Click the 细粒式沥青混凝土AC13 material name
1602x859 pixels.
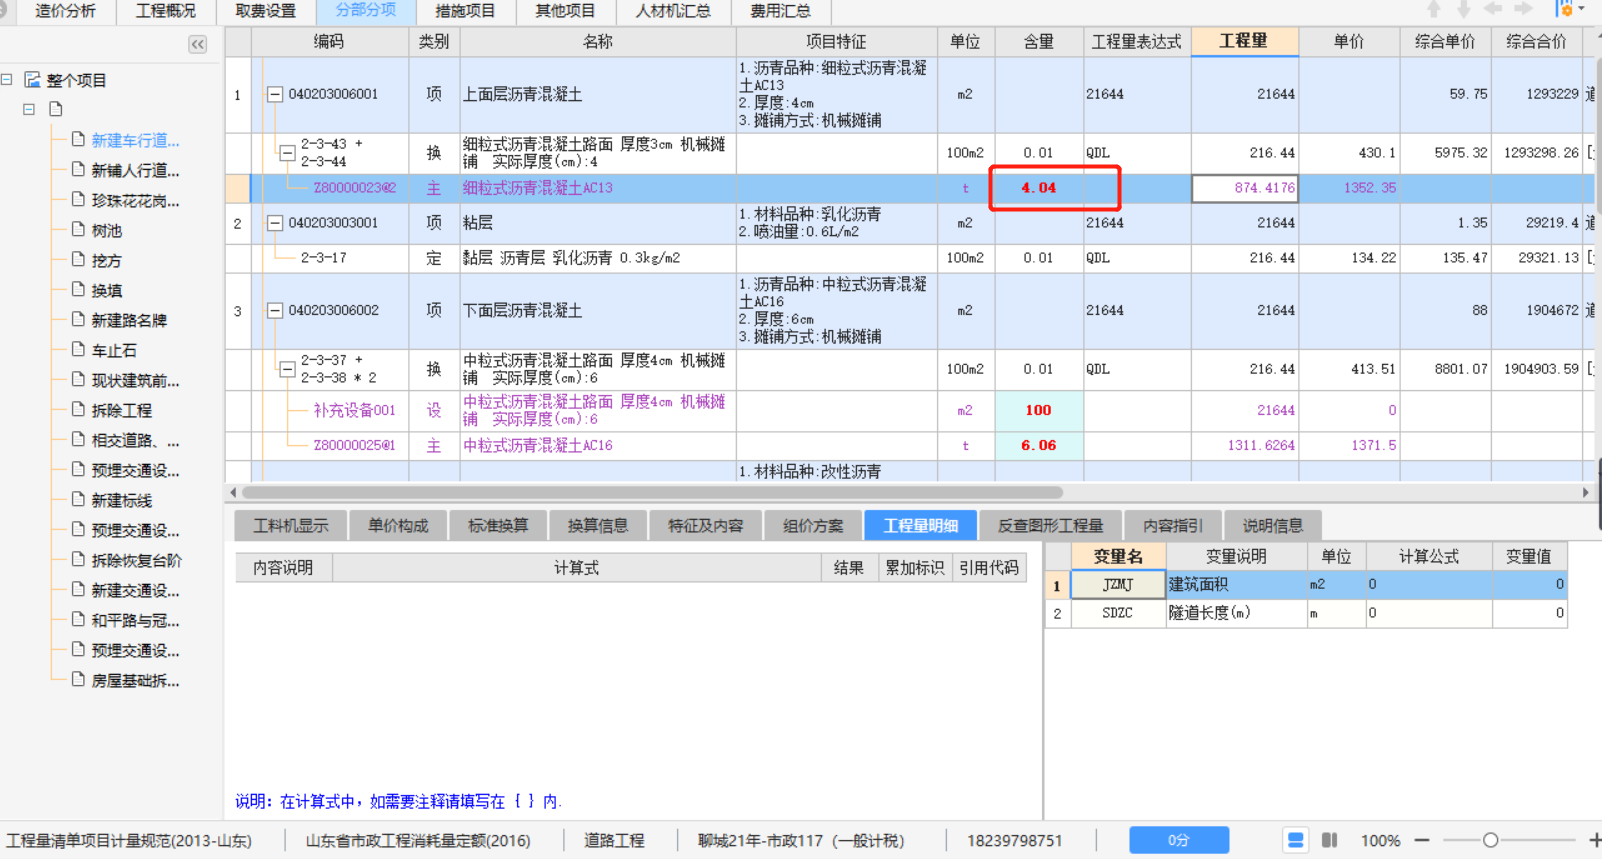538,188
